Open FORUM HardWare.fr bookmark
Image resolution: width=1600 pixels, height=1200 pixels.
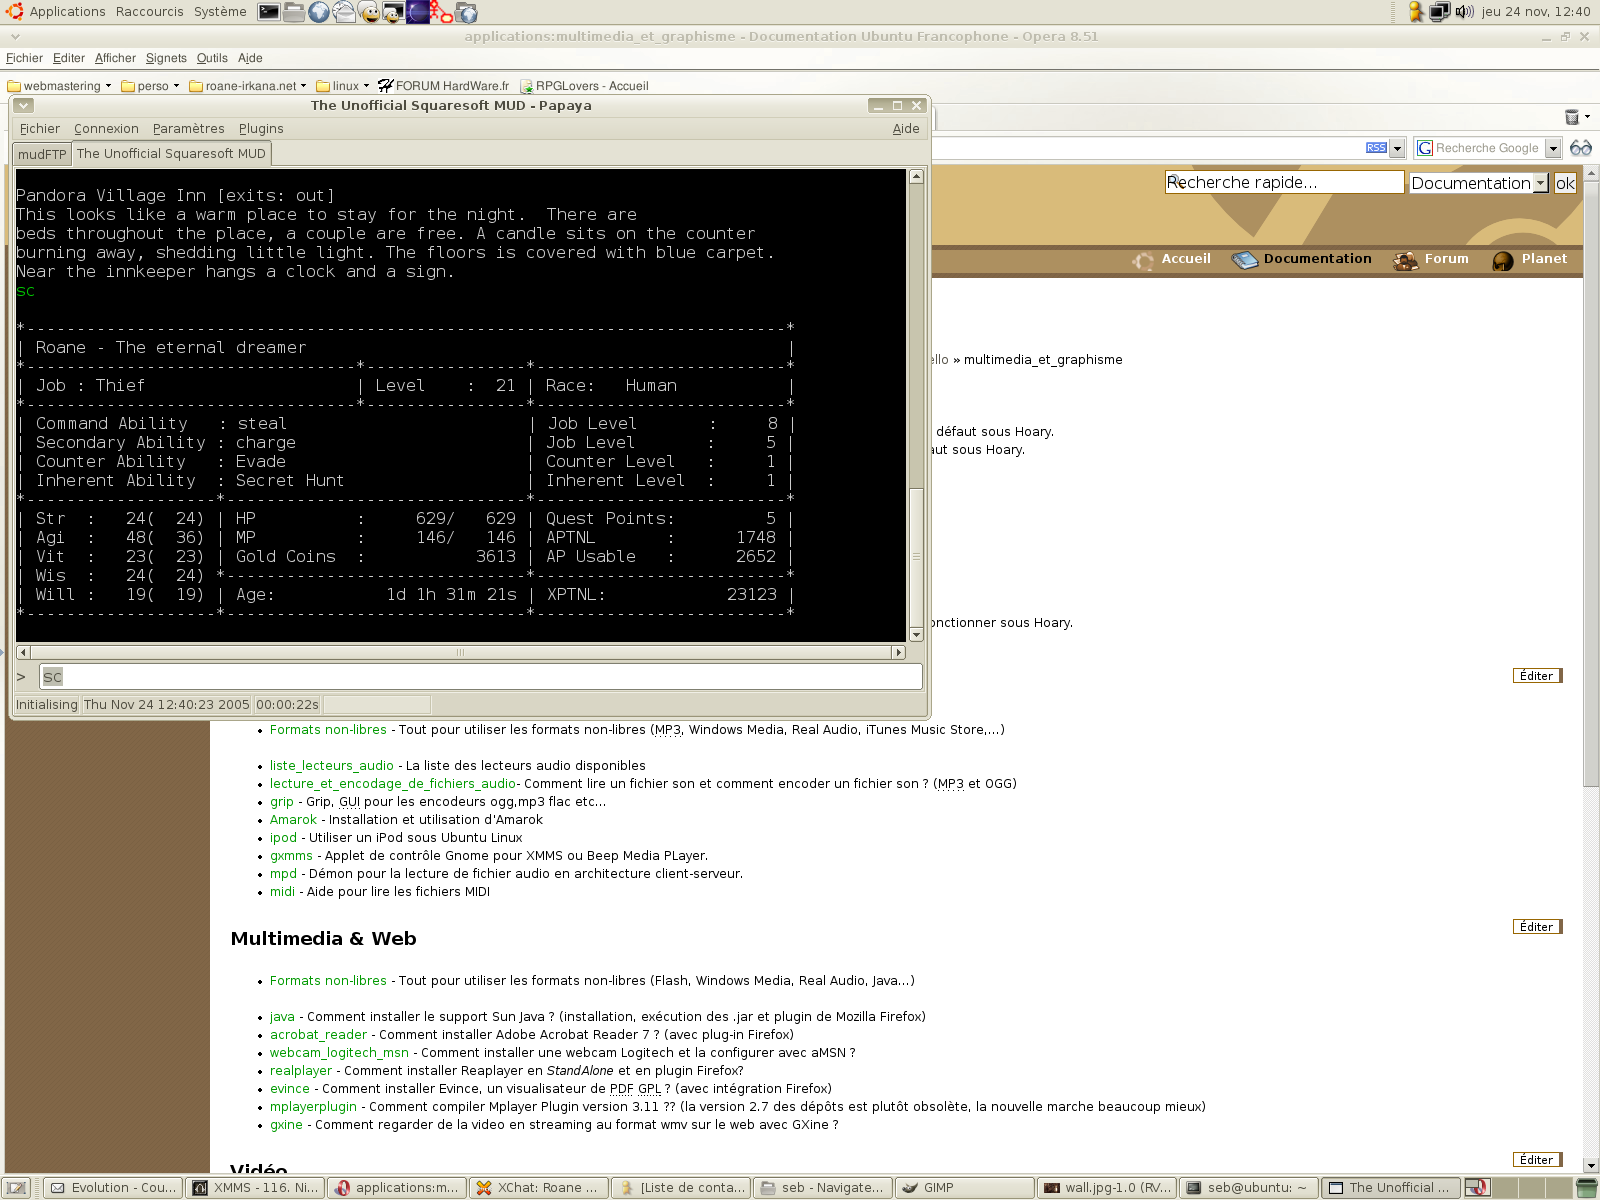[x=443, y=86]
